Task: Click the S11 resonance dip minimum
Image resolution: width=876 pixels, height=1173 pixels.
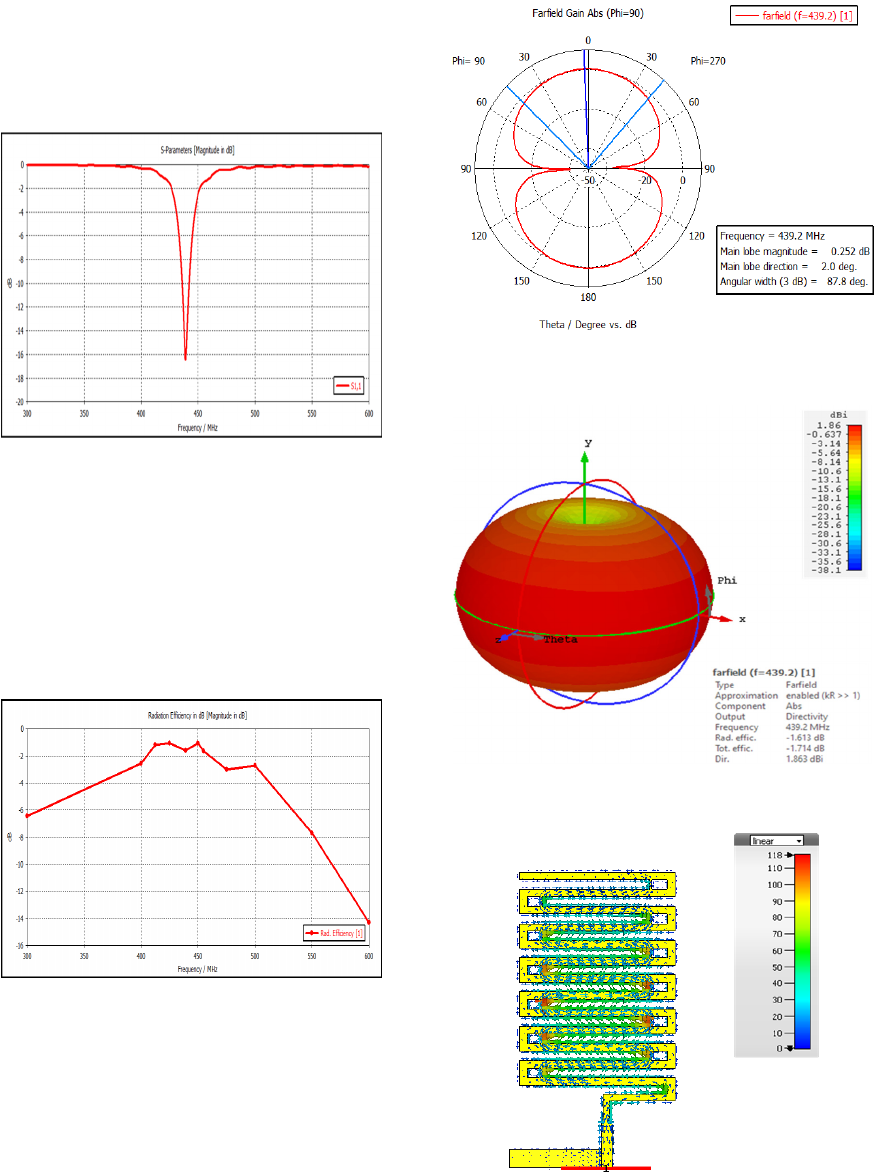Action: pyautogui.click(x=185, y=358)
